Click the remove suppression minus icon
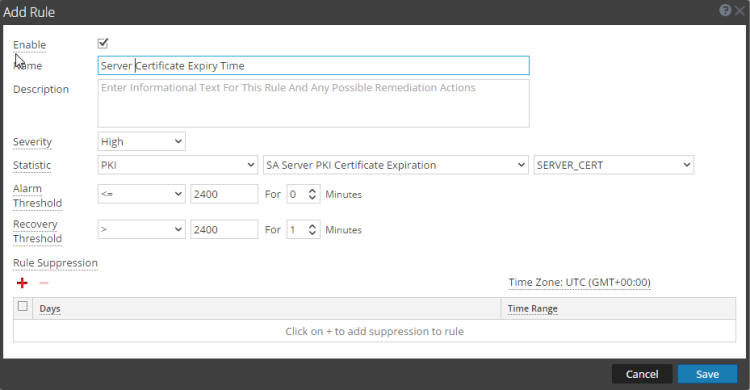Image resolution: width=750 pixels, height=390 pixels. tap(44, 283)
